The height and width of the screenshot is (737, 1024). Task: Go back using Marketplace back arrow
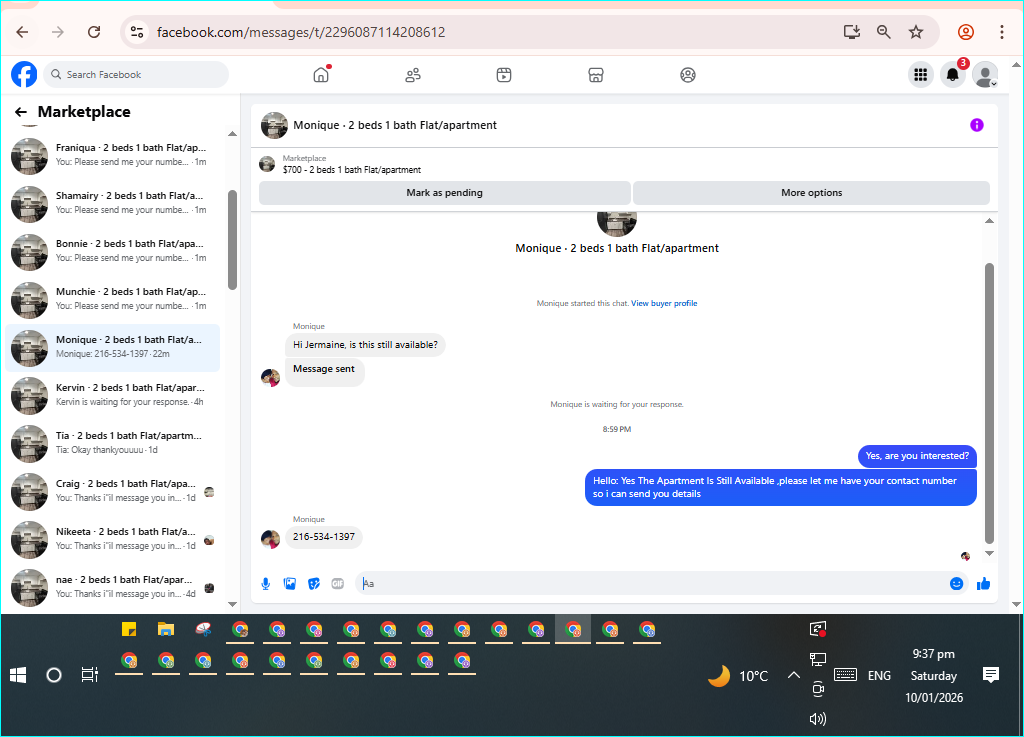21,112
